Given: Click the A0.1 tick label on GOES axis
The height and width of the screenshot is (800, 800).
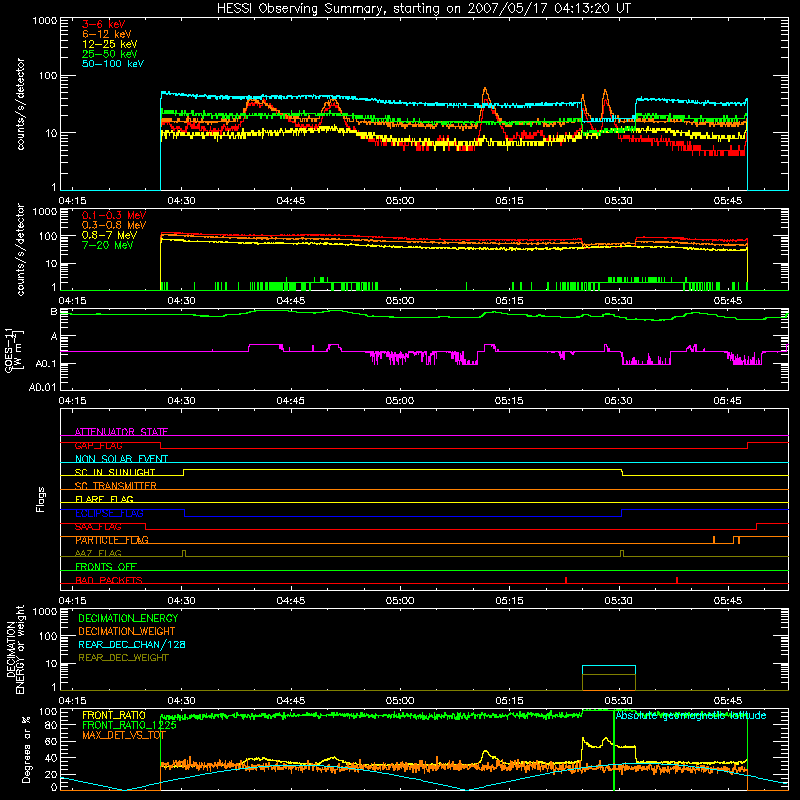Looking at the screenshot, I should click(x=46, y=364).
